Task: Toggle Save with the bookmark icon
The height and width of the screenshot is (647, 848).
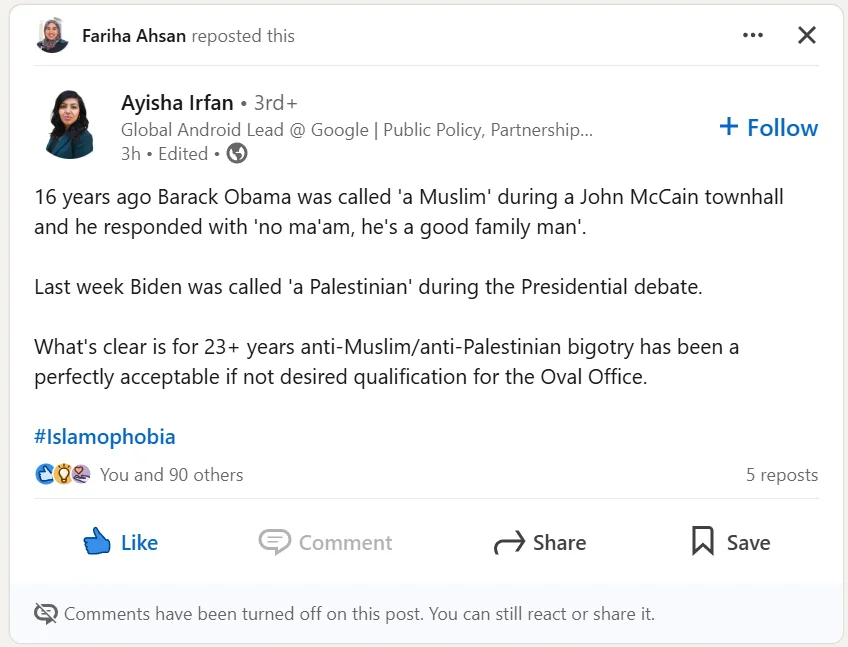Action: (x=731, y=542)
